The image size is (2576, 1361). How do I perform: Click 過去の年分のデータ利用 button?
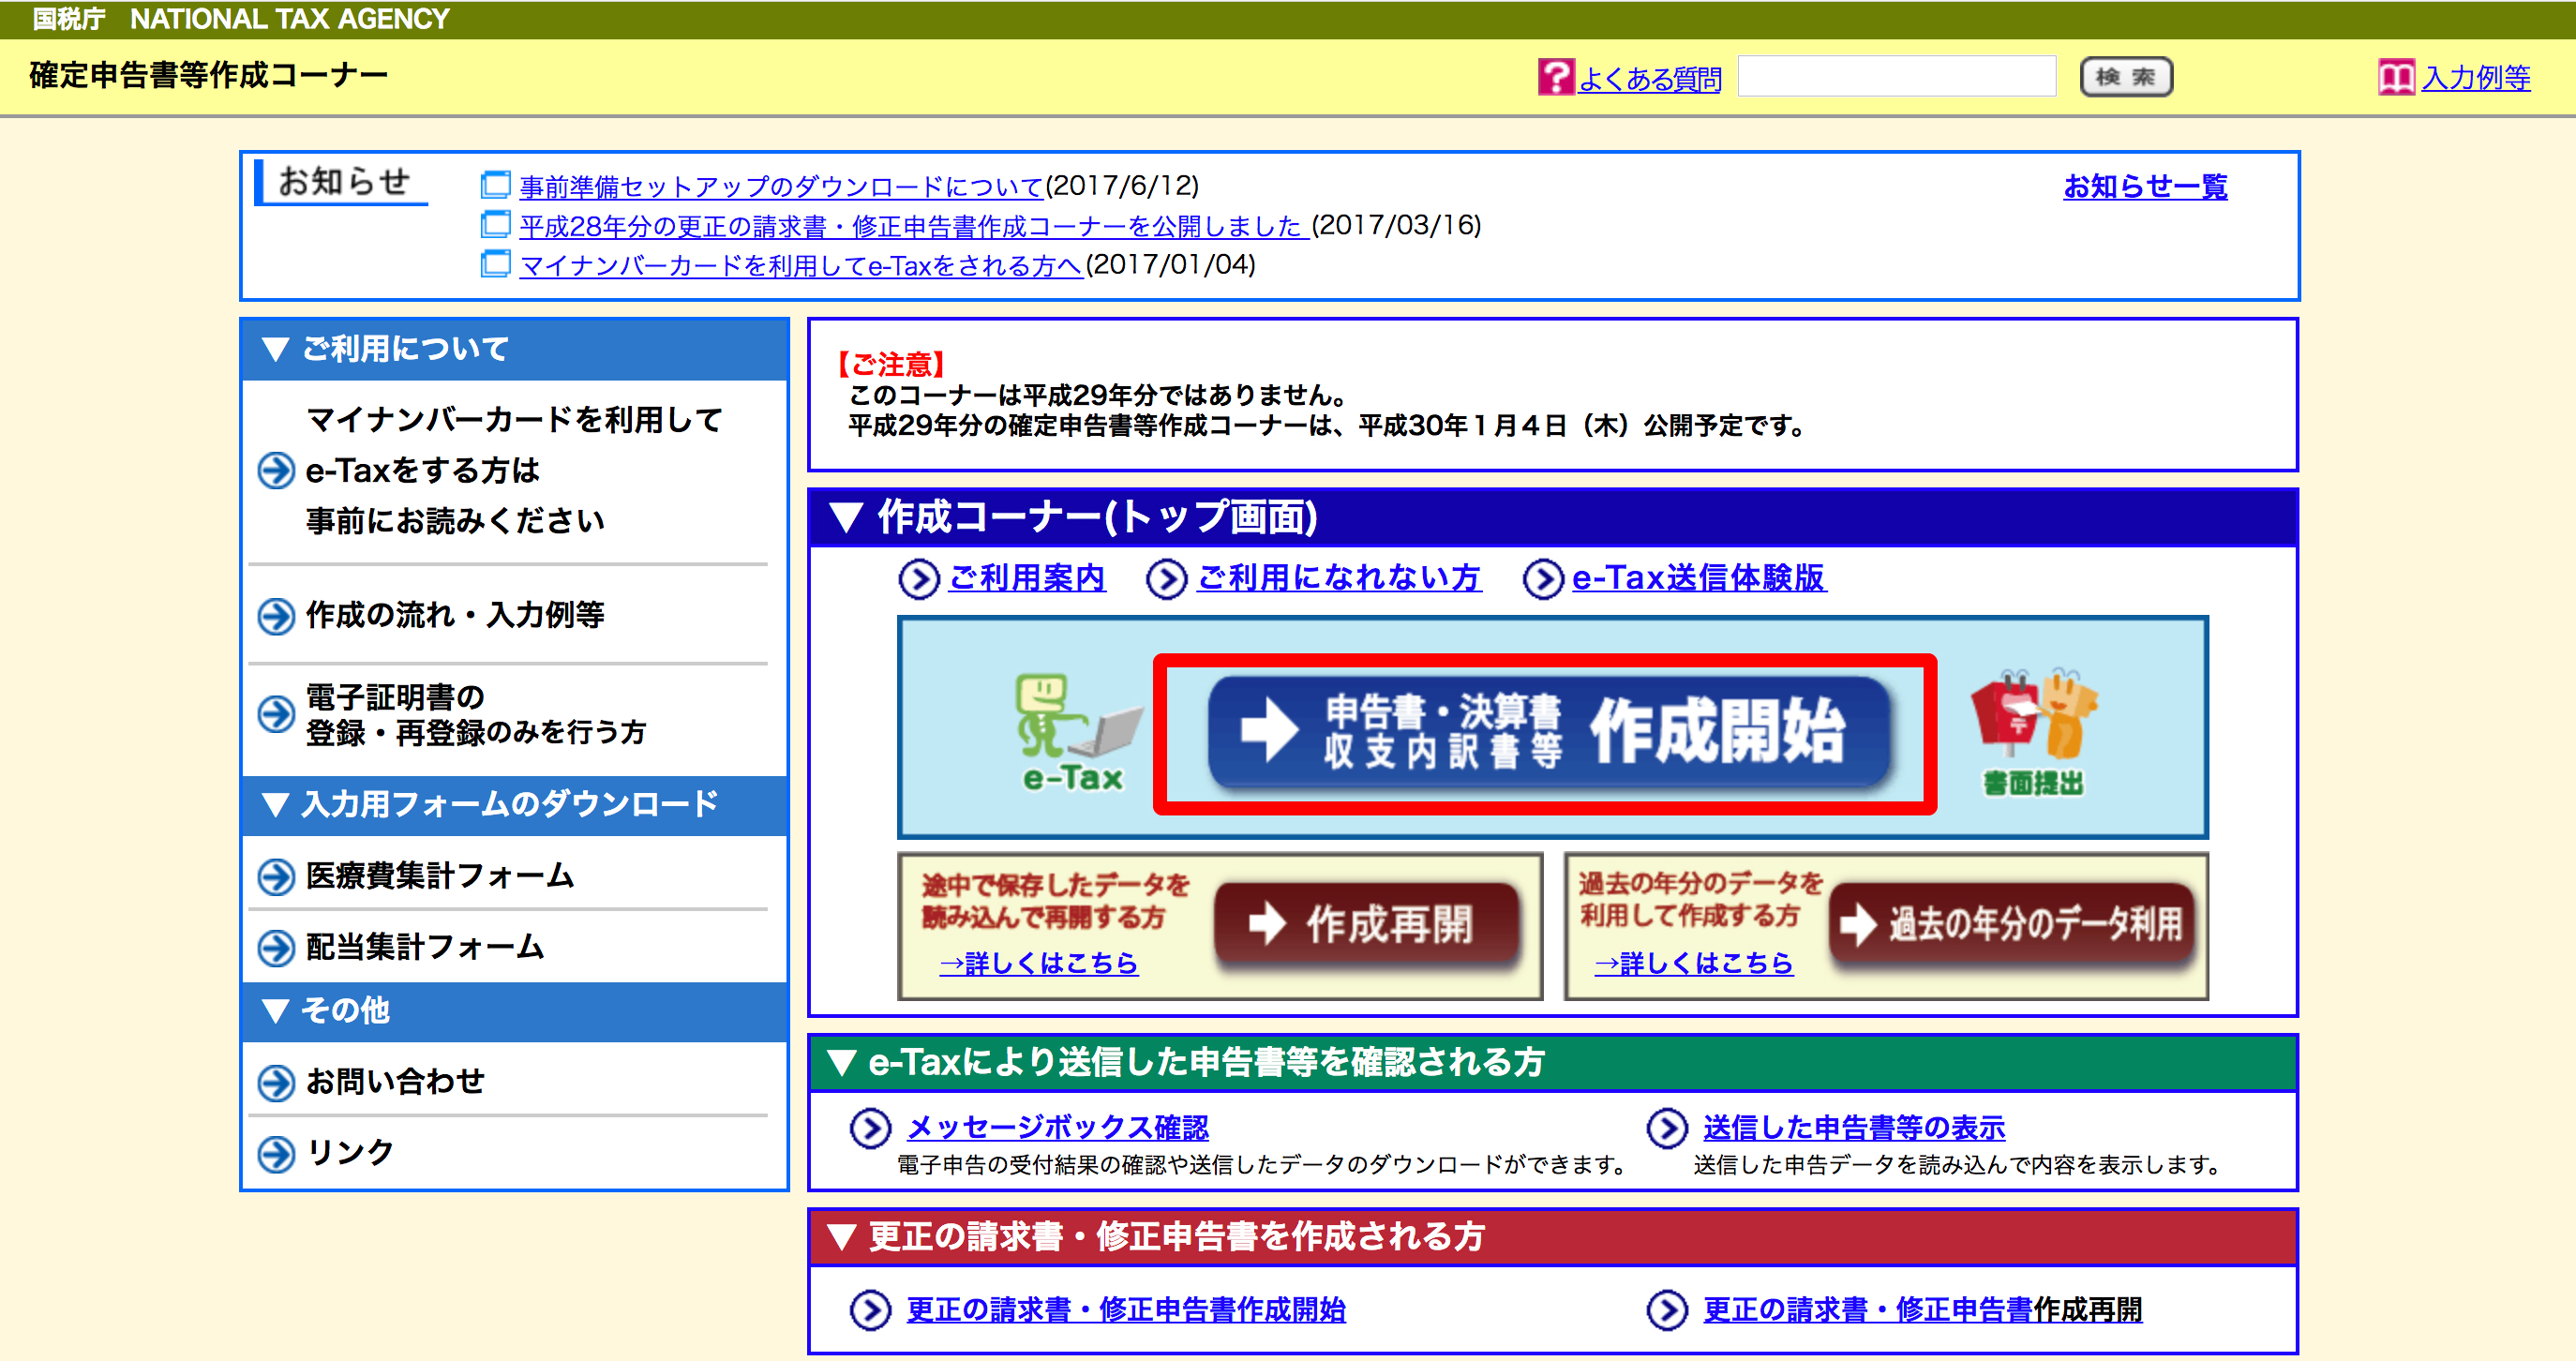[x=2013, y=925]
